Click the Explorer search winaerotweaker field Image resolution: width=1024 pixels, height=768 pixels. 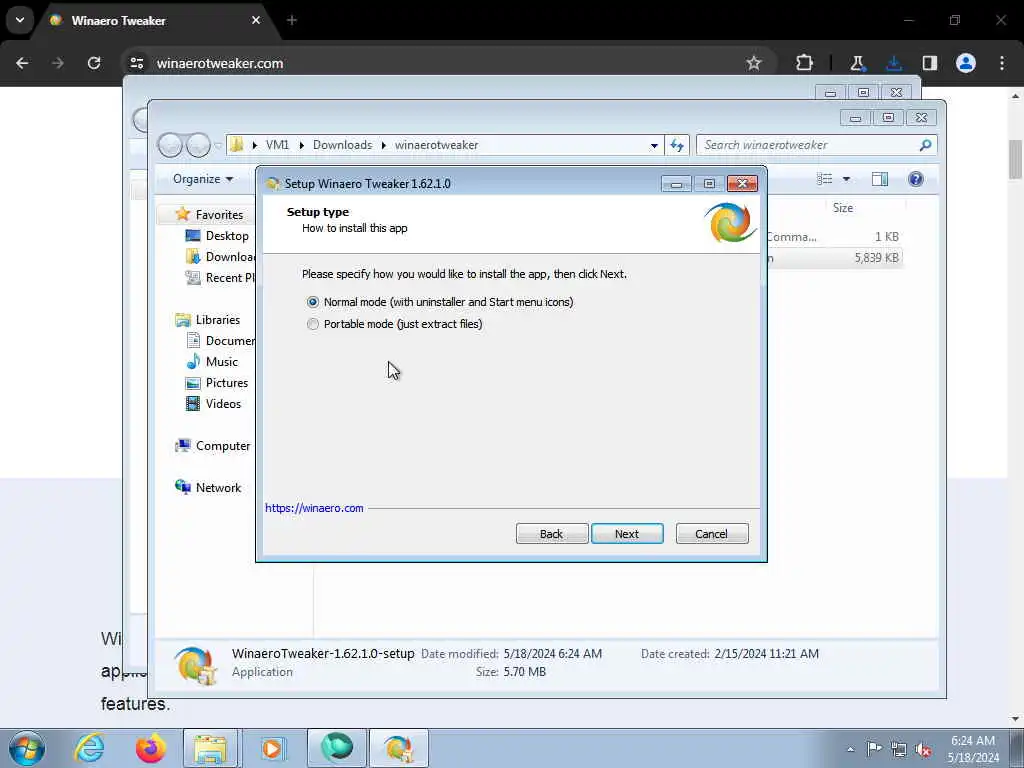tap(816, 145)
